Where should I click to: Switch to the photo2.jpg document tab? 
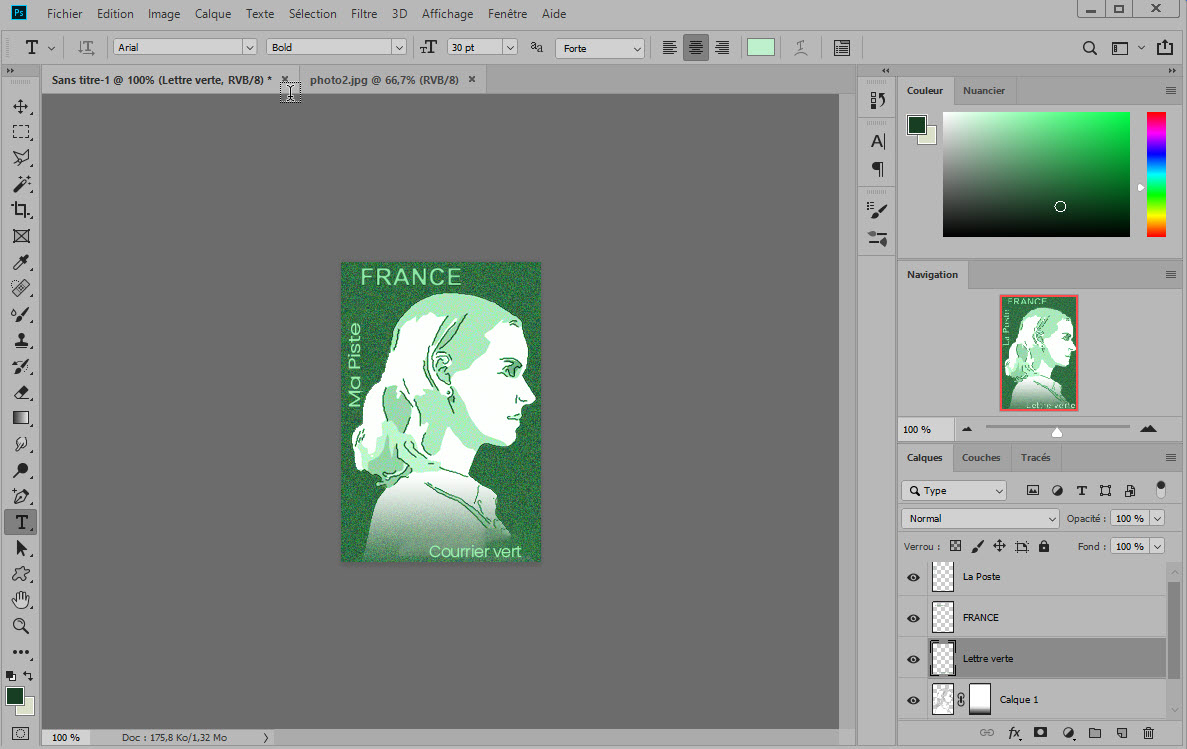coord(385,80)
